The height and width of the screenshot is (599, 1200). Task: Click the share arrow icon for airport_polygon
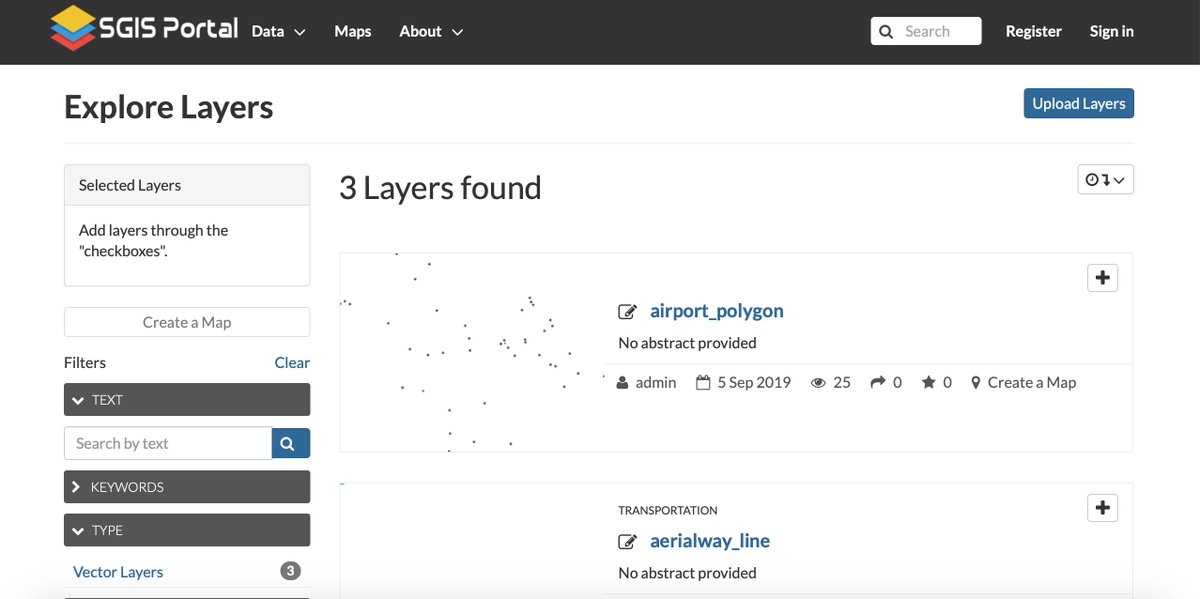pos(878,382)
